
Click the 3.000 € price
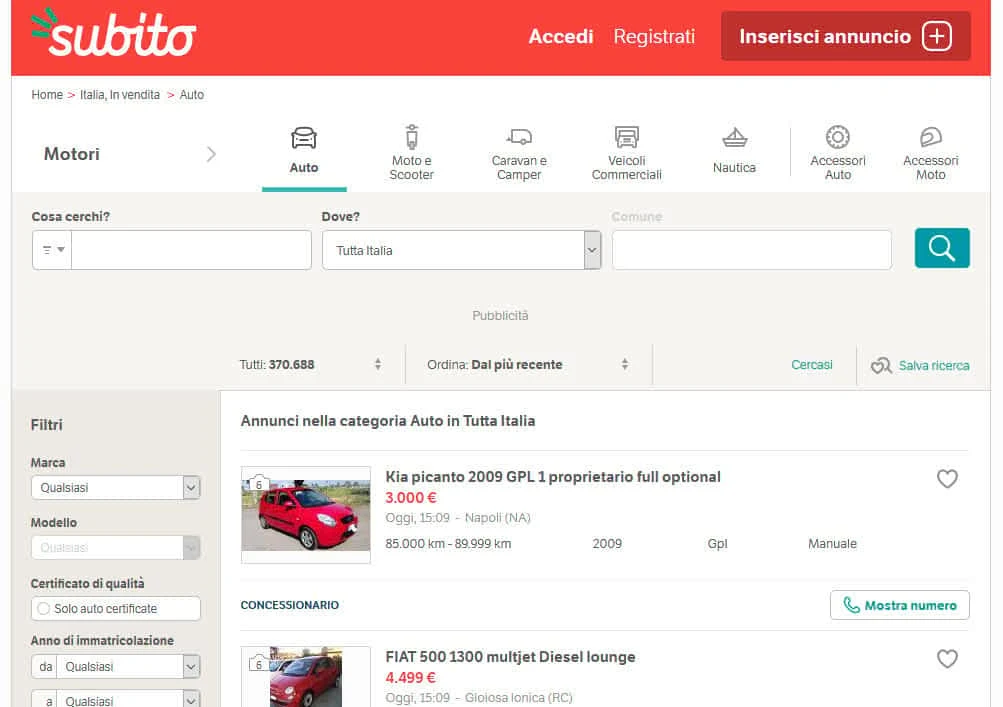click(x=411, y=497)
